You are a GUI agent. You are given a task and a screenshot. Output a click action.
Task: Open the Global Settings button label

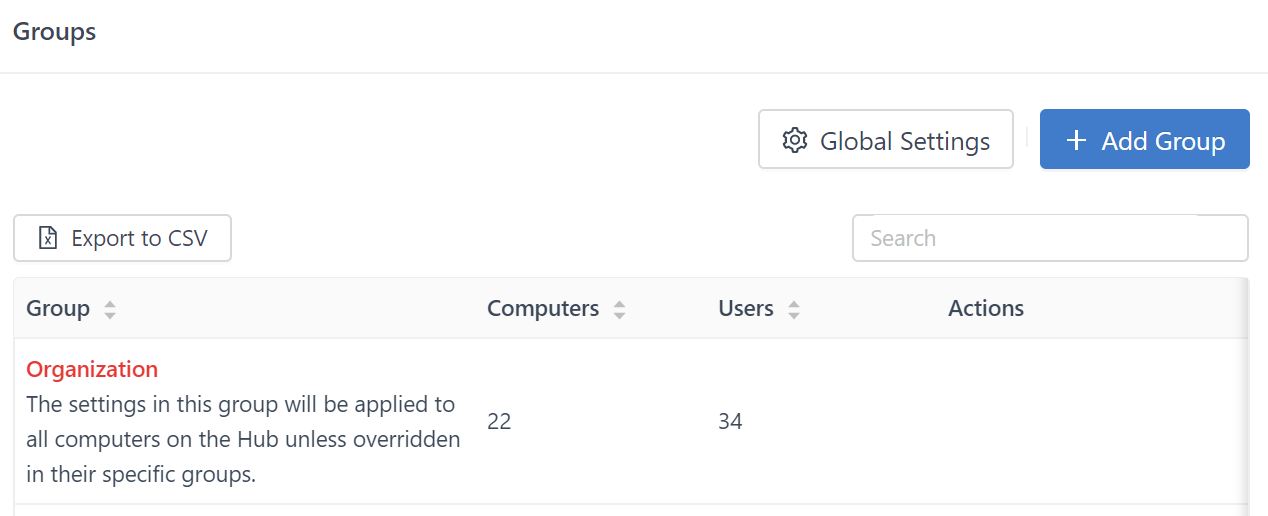coord(905,141)
